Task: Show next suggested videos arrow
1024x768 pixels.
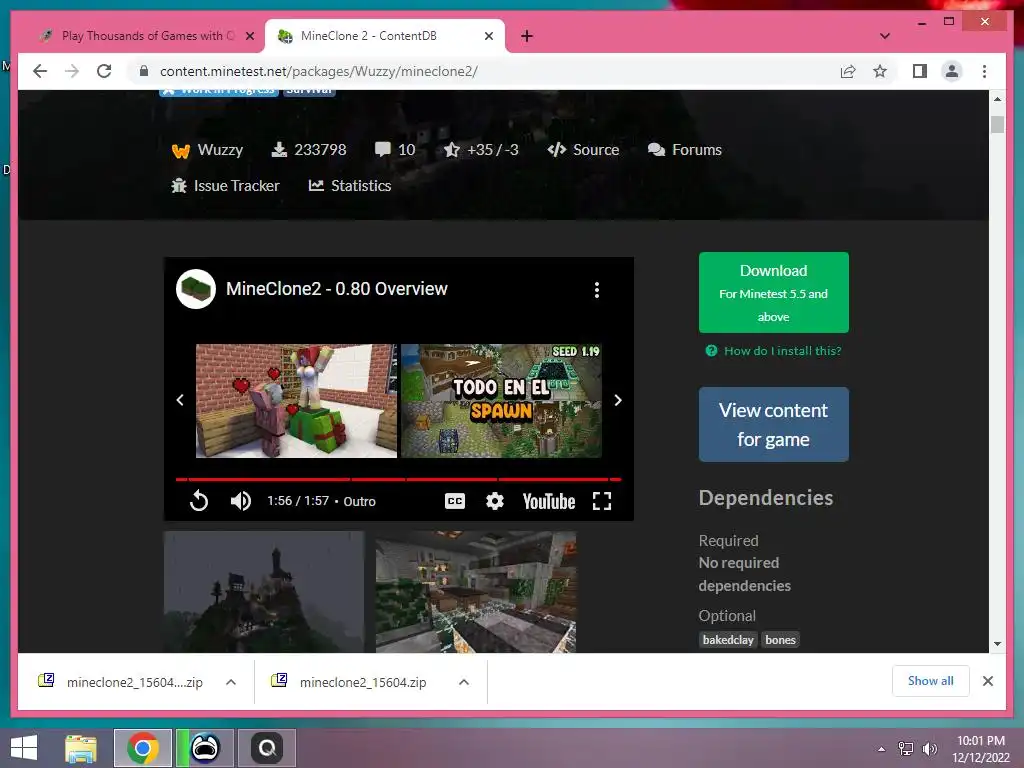Action: coord(618,400)
